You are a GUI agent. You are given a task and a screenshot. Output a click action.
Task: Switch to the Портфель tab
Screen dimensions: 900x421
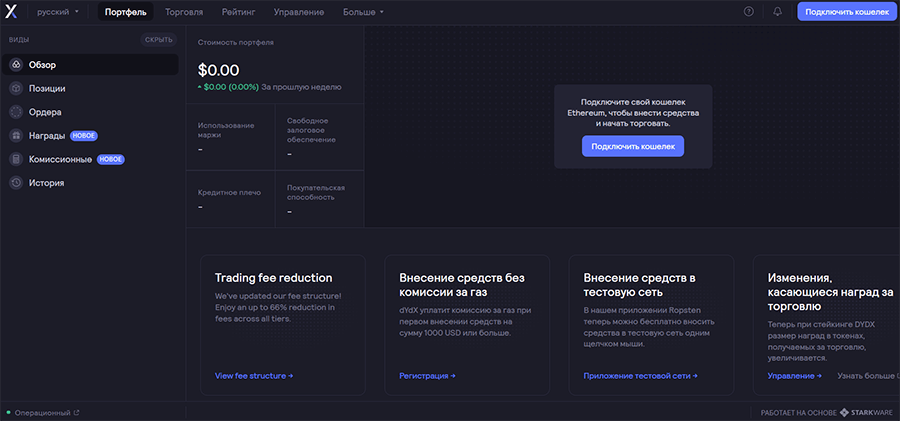(x=126, y=11)
